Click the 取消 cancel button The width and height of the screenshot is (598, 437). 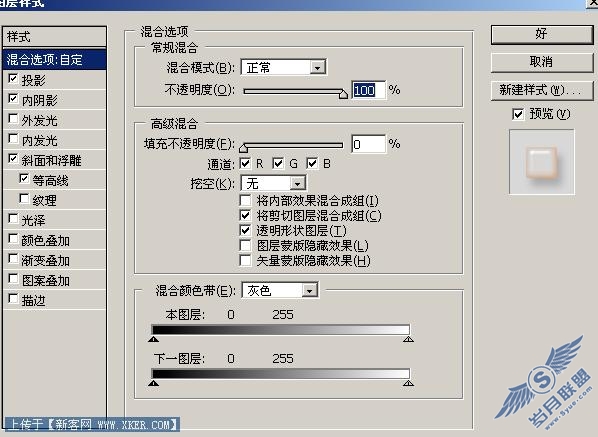[x=542, y=63]
